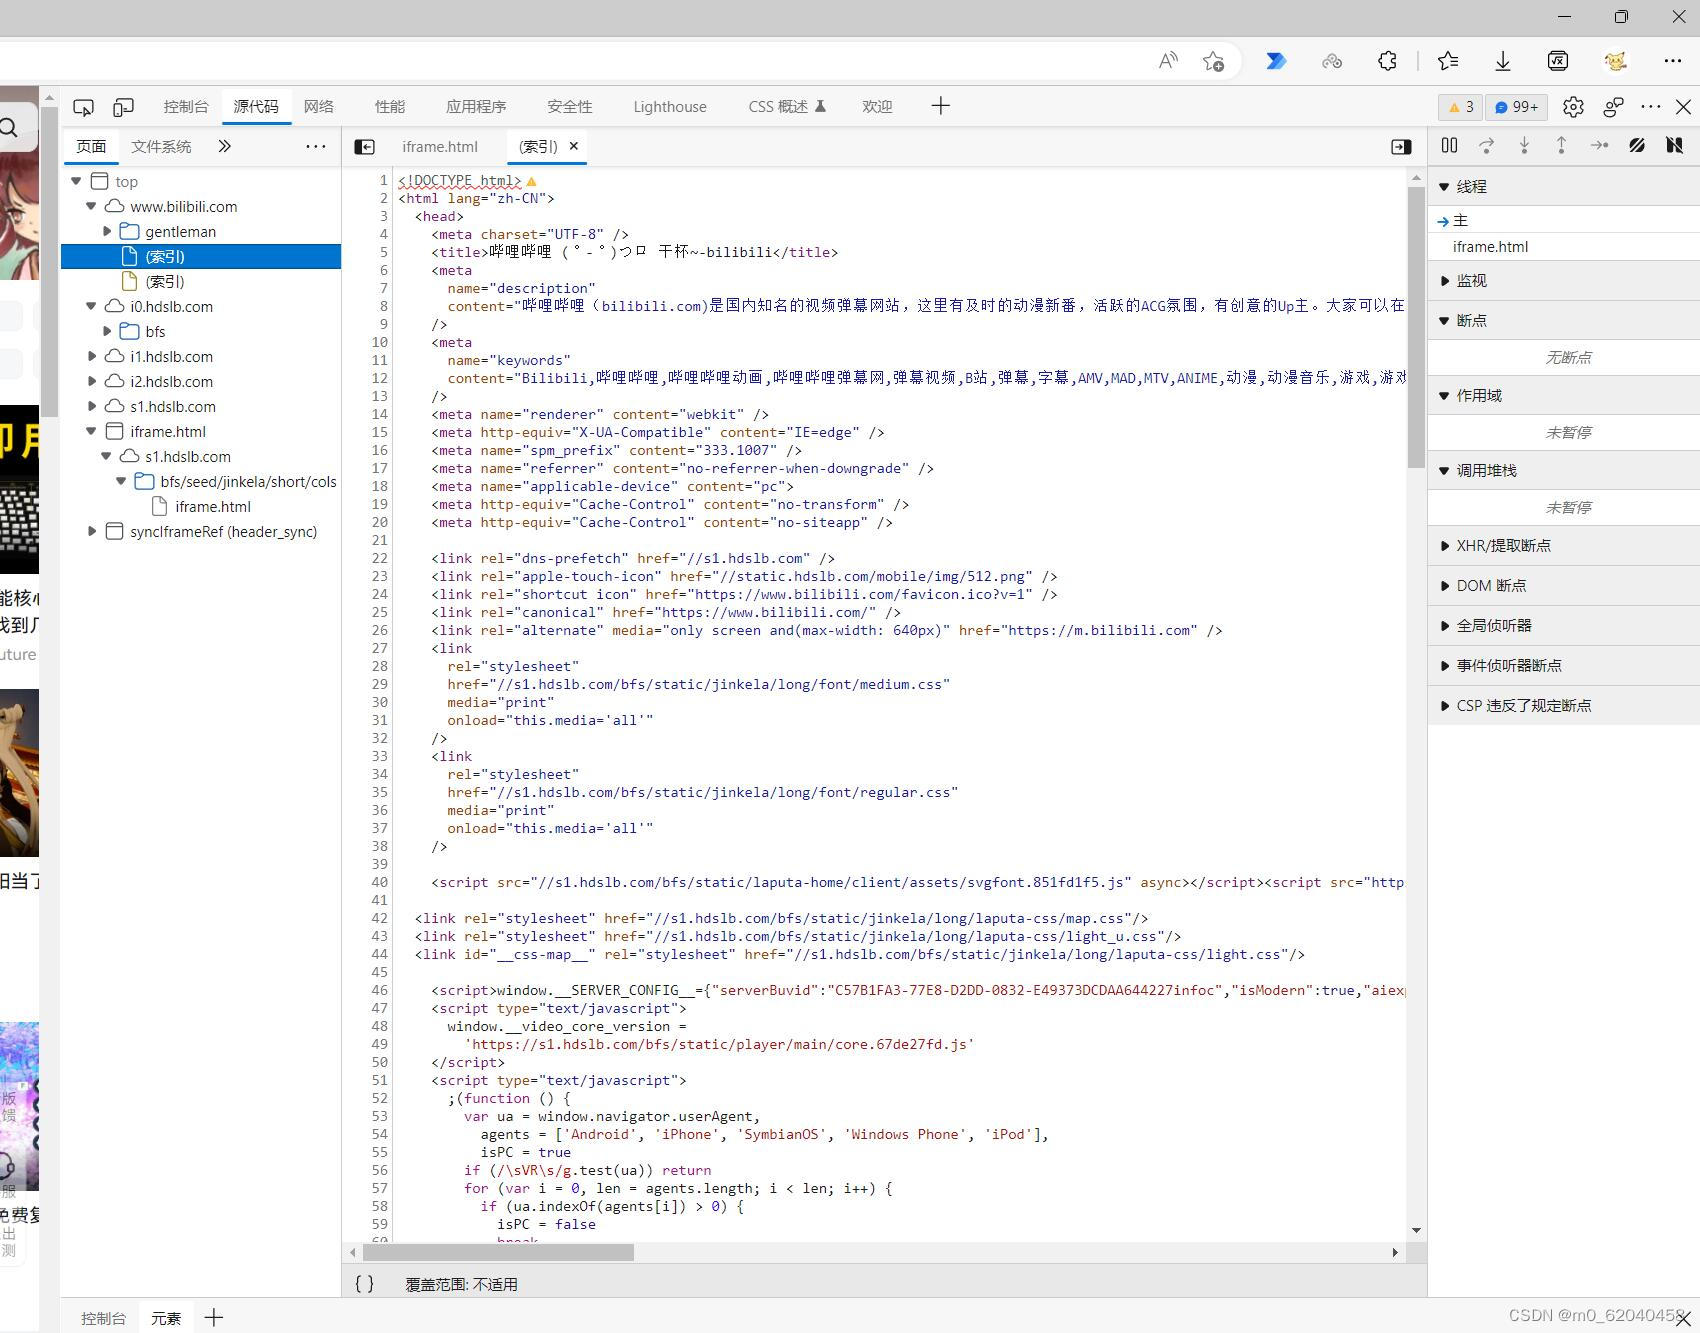Hide the navigator sidebar pane
The width and height of the screenshot is (1700, 1333).
pyautogui.click(x=365, y=147)
